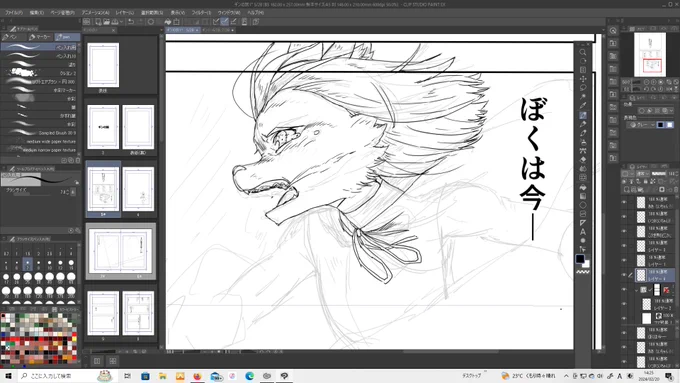
Task: Open the dropdown arrow beside Save icon
Action: point(121,22)
